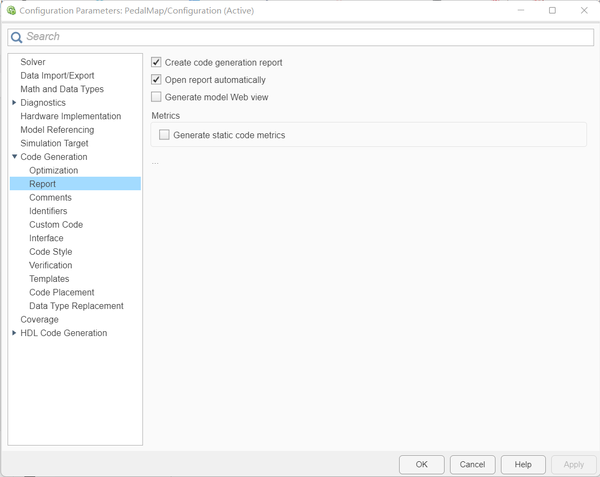Select the Coverage category
The width and height of the screenshot is (600, 477).
[x=39, y=320]
